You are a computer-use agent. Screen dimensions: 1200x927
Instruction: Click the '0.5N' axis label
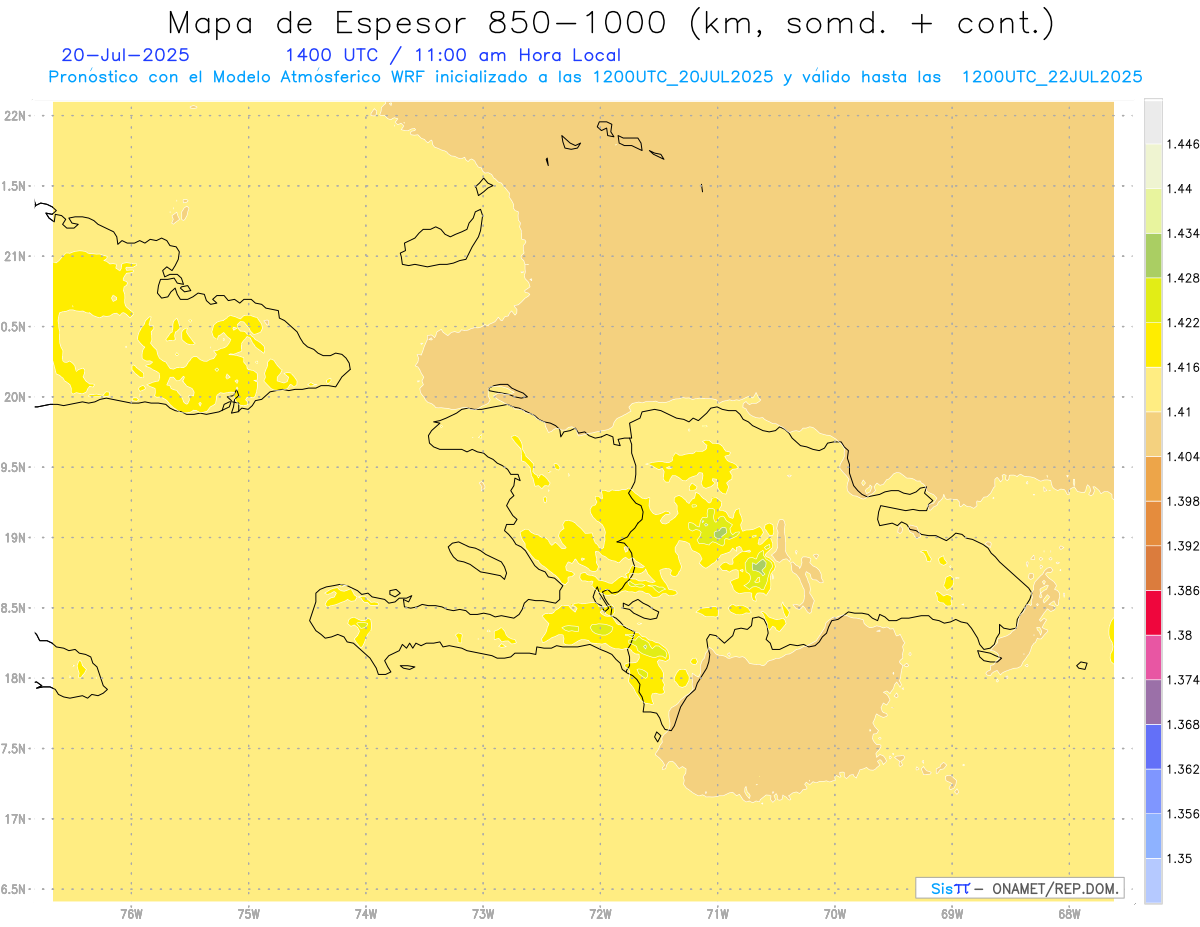click(14, 327)
